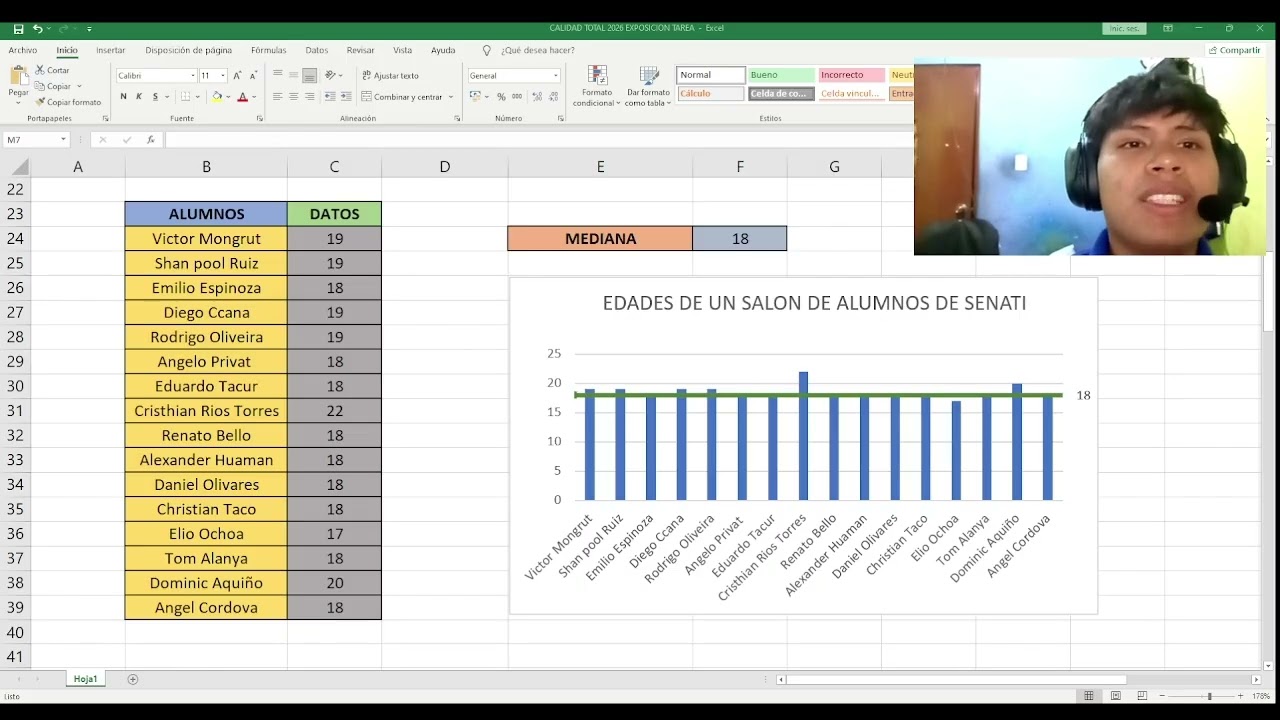This screenshot has width=1280, height=720.
Task: Switch to the Fórmulas tab
Action: click(268, 50)
